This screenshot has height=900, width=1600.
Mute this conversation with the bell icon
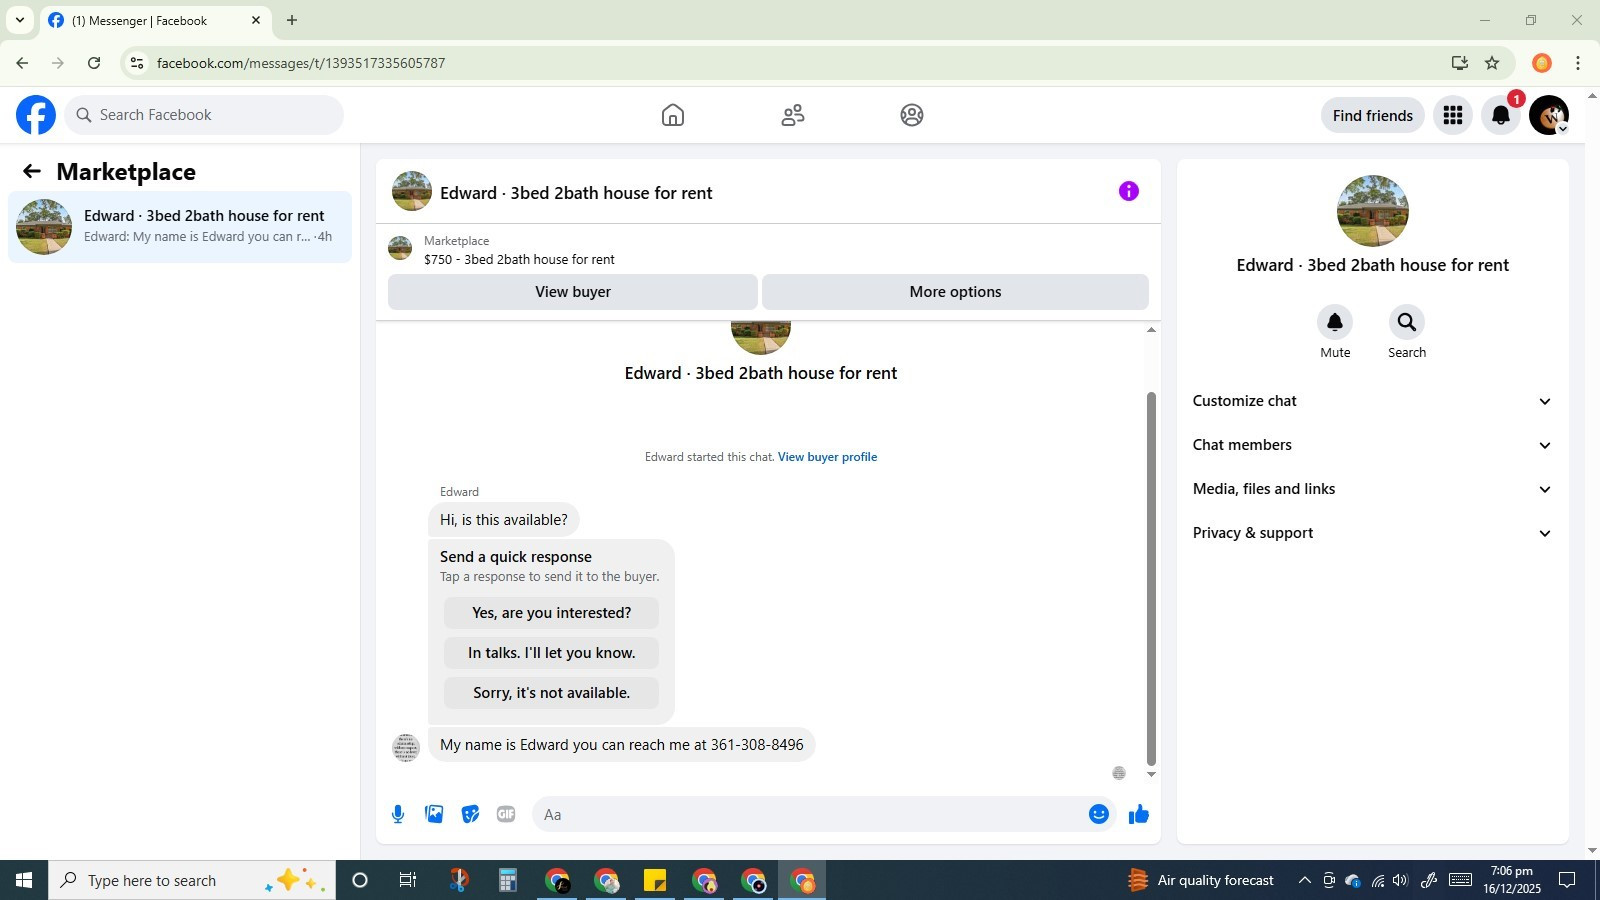click(1335, 322)
